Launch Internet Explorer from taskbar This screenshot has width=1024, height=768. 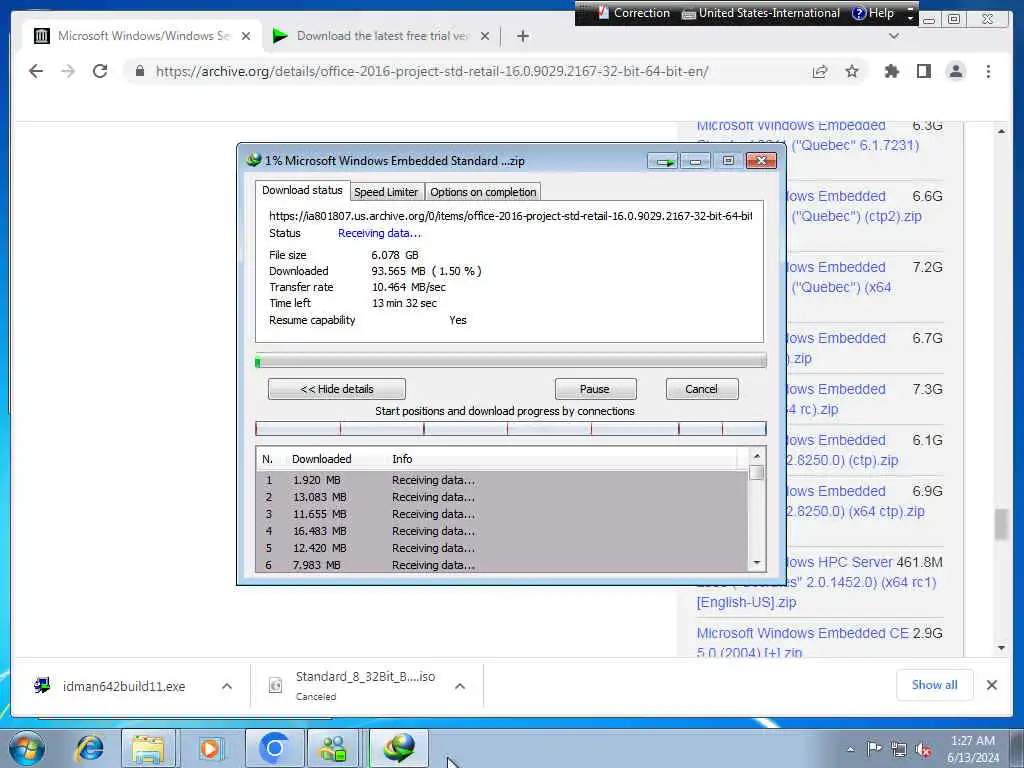pyautogui.click(x=89, y=748)
